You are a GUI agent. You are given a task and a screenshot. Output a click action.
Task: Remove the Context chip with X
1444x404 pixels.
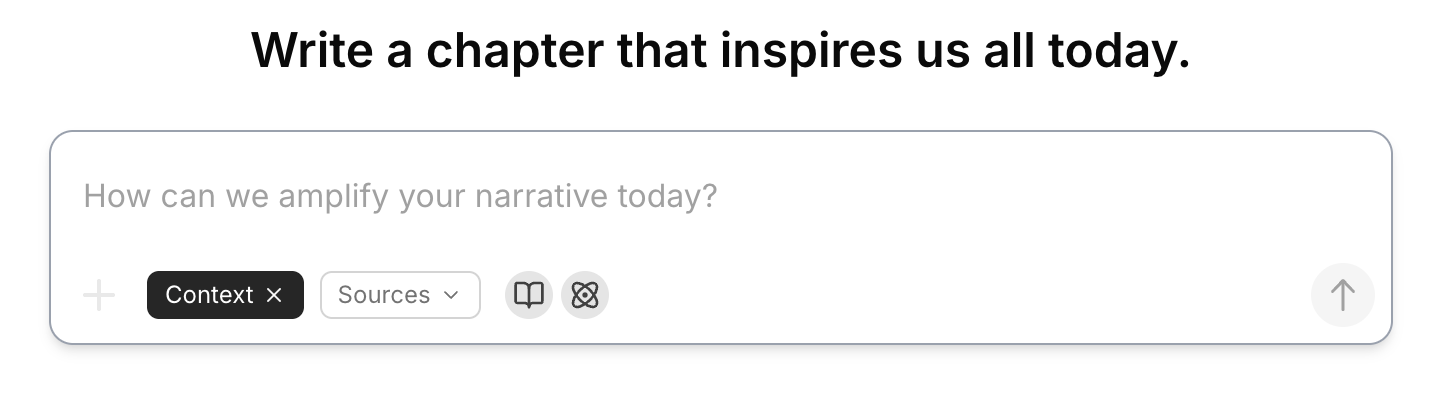coord(275,295)
